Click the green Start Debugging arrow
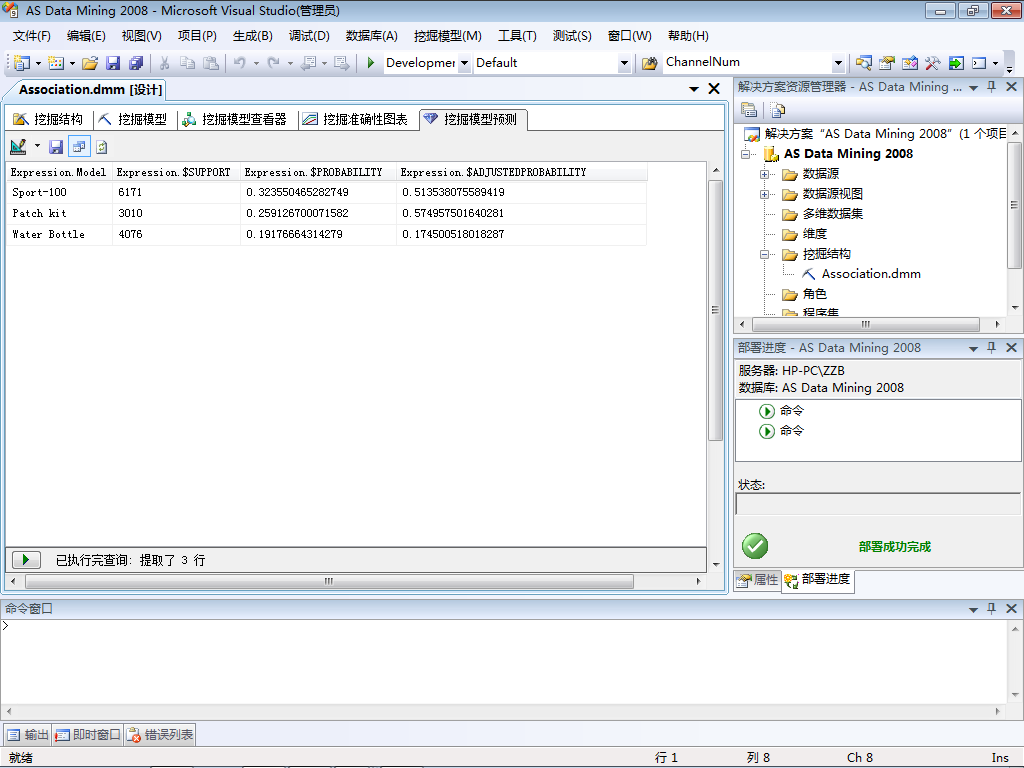The height and width of the screenshot is (768, 1024). pyautogui.click(x=370, y=63)
